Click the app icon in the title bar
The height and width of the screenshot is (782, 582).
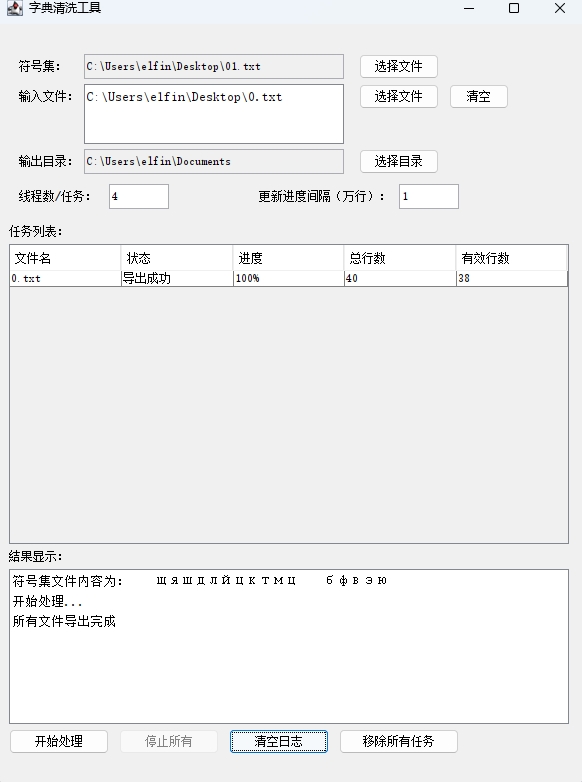click(14, 7)
